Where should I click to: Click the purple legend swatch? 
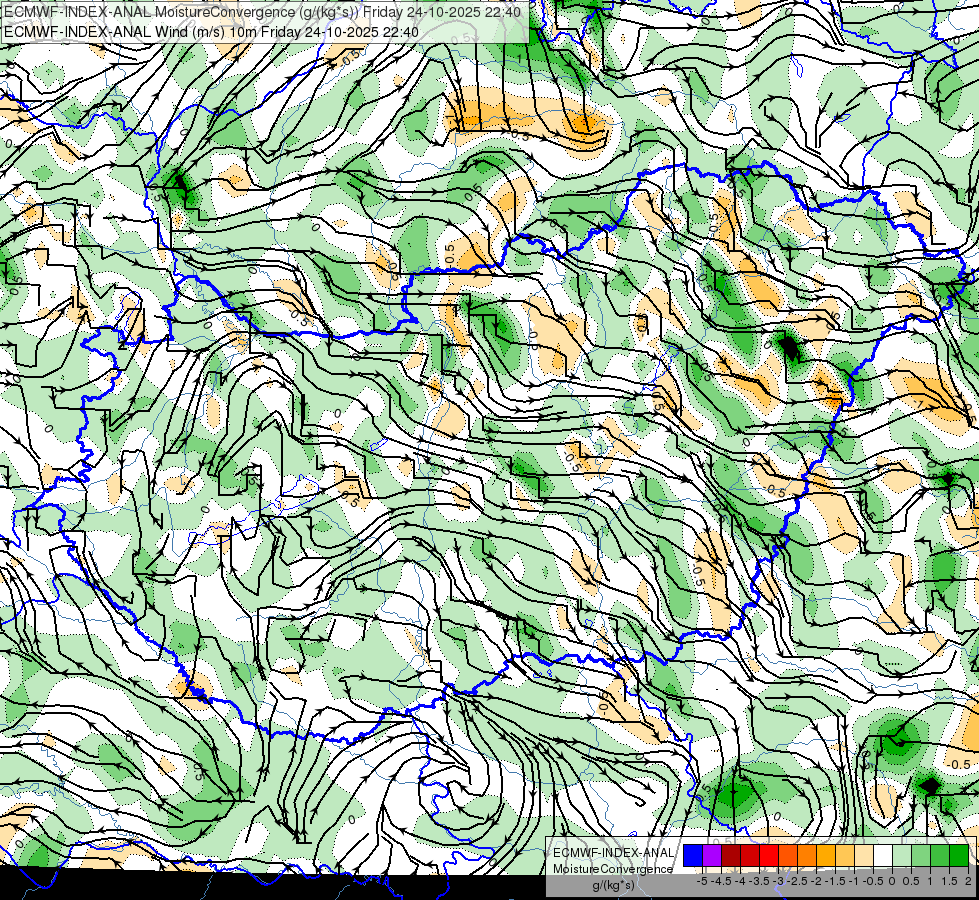[x=712, y=856]
